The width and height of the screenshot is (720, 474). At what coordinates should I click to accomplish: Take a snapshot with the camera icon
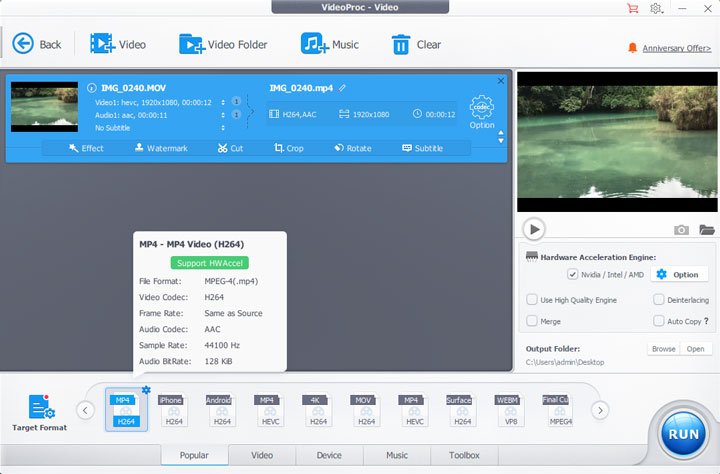(x=681, y=230)
